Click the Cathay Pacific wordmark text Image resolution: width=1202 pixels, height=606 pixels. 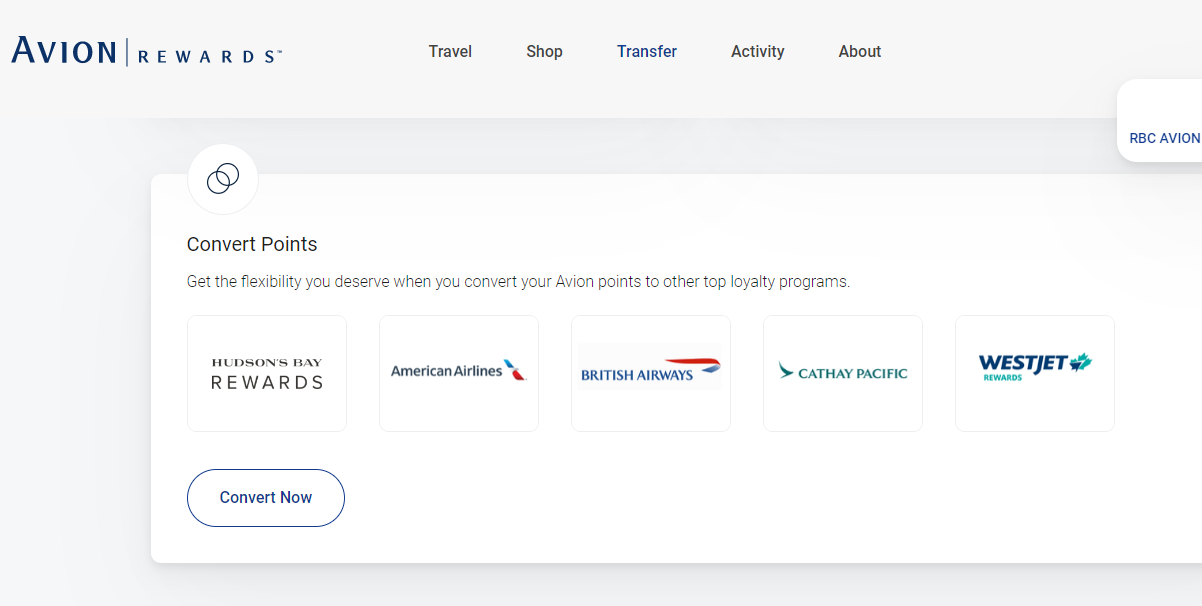coord(853,373)
